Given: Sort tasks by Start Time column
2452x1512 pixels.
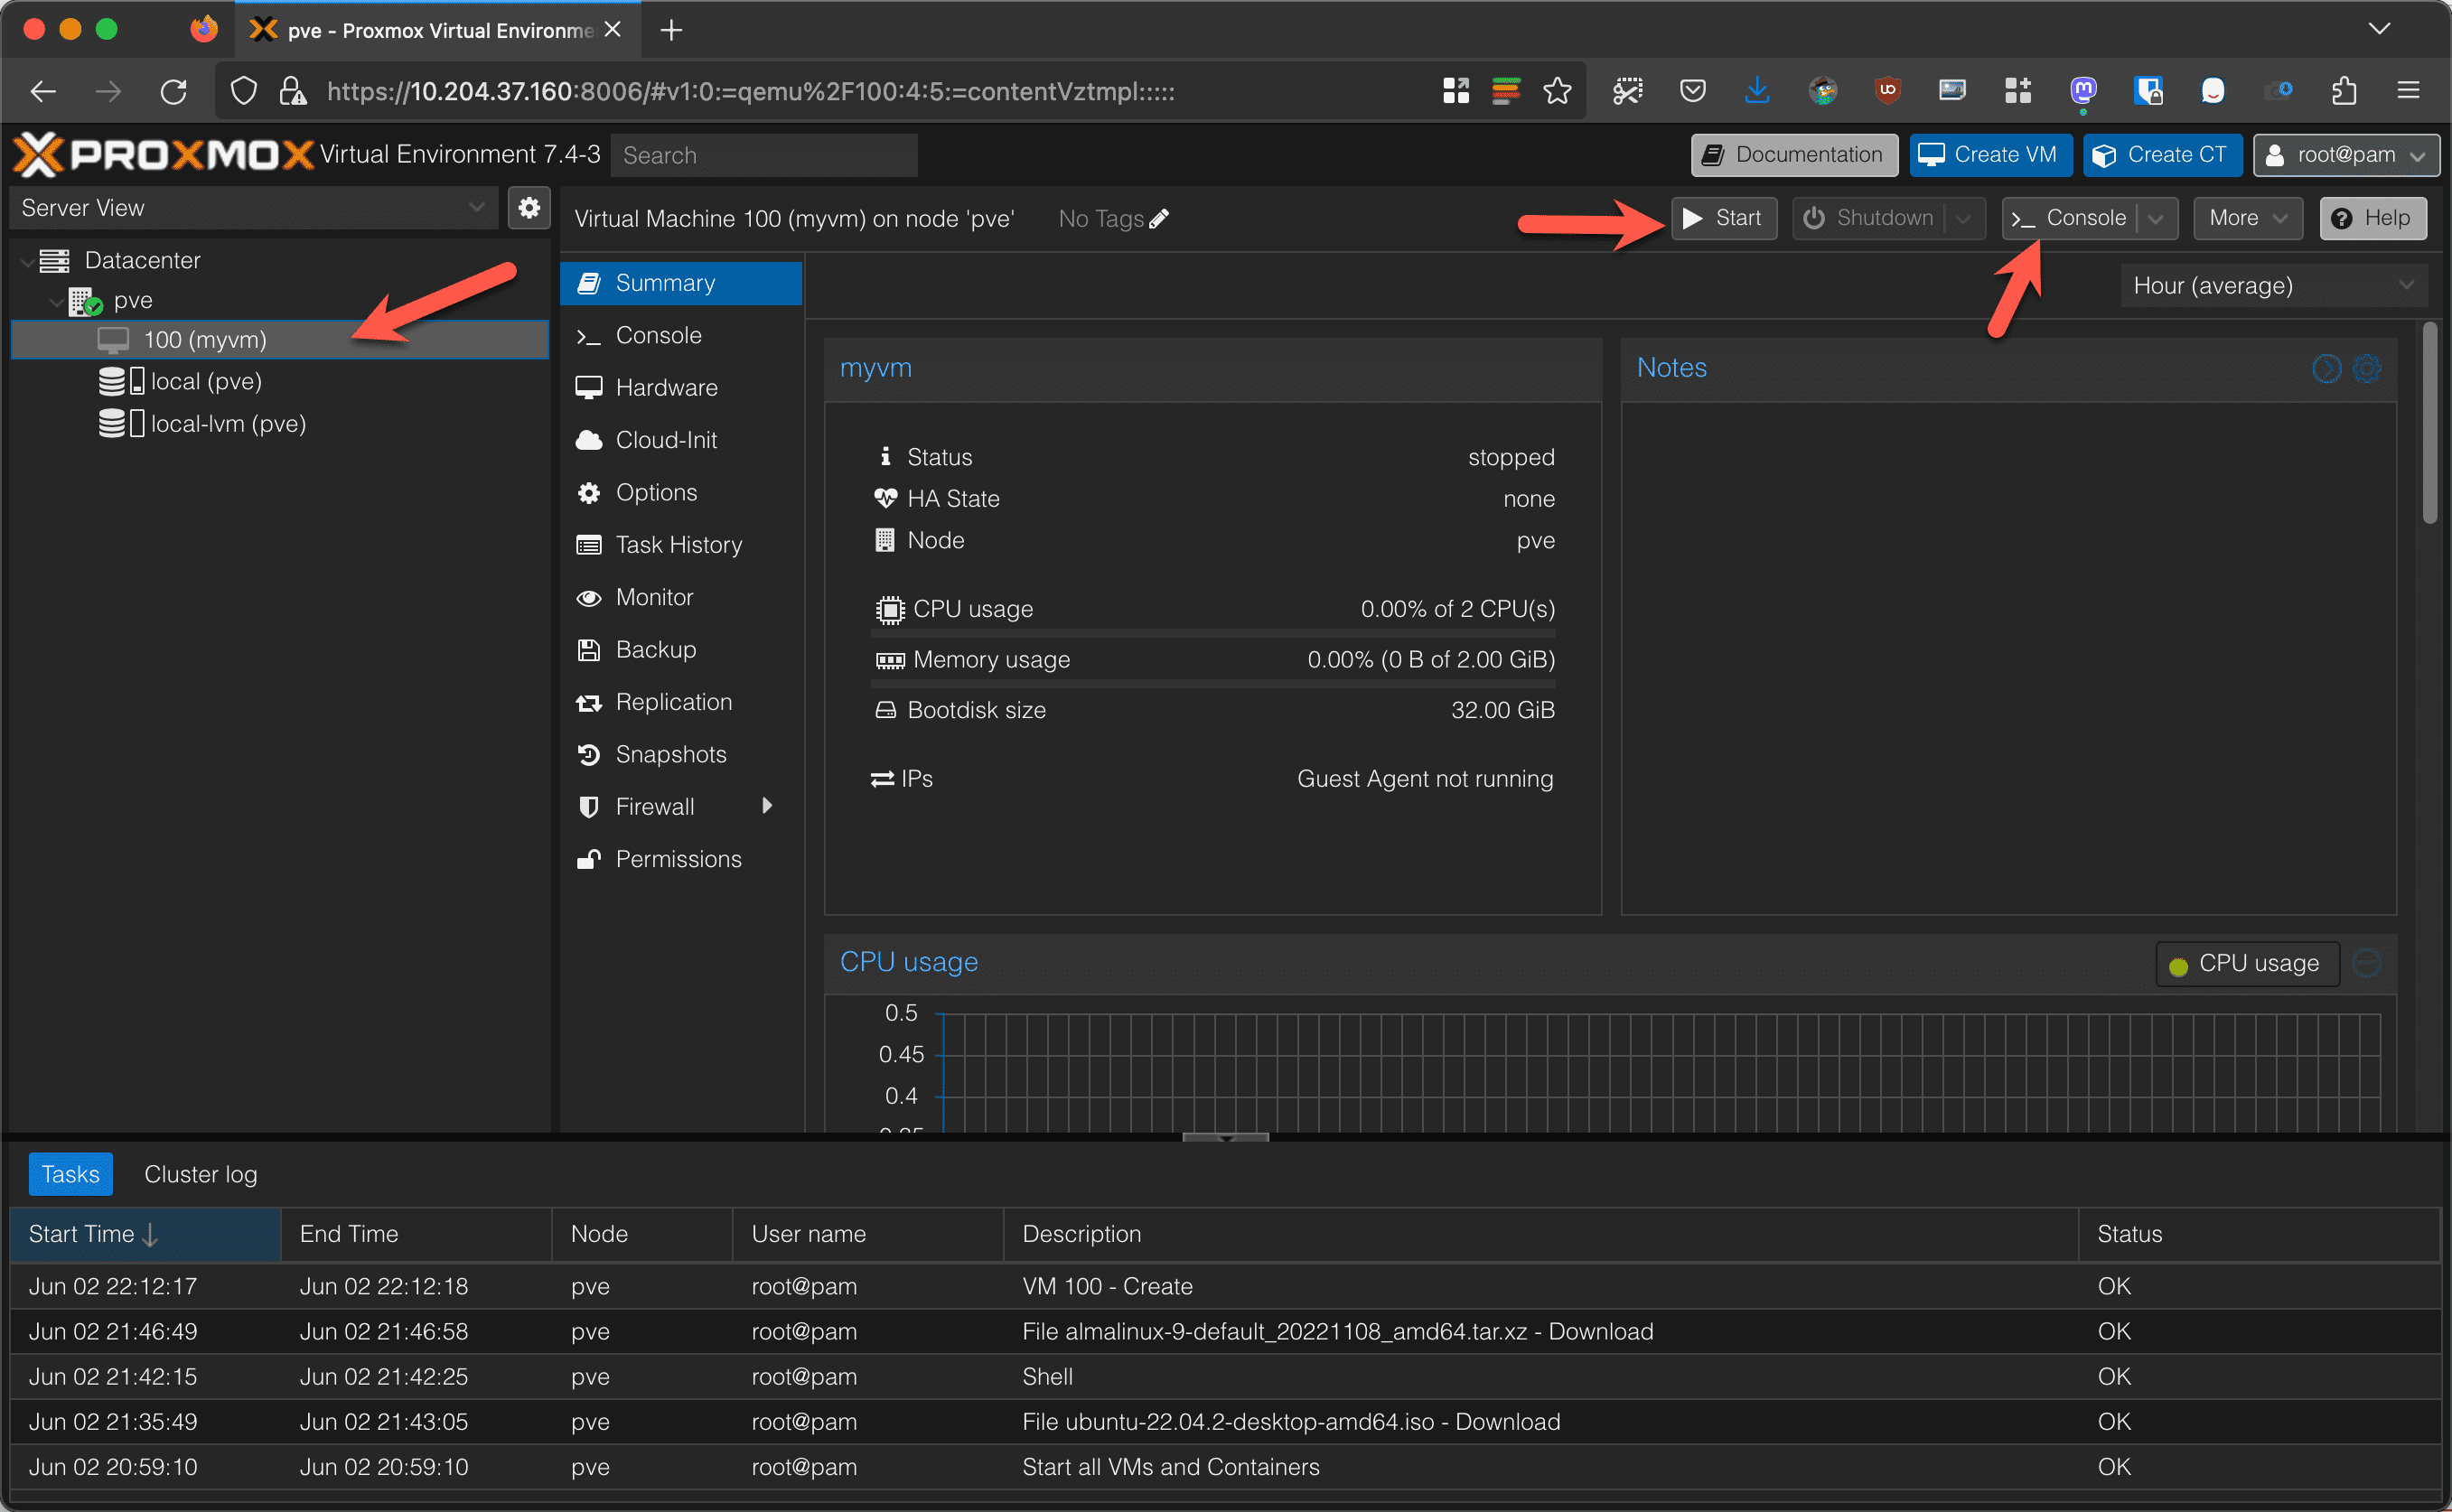Looking at the screenshot, I should (145, 1234).
